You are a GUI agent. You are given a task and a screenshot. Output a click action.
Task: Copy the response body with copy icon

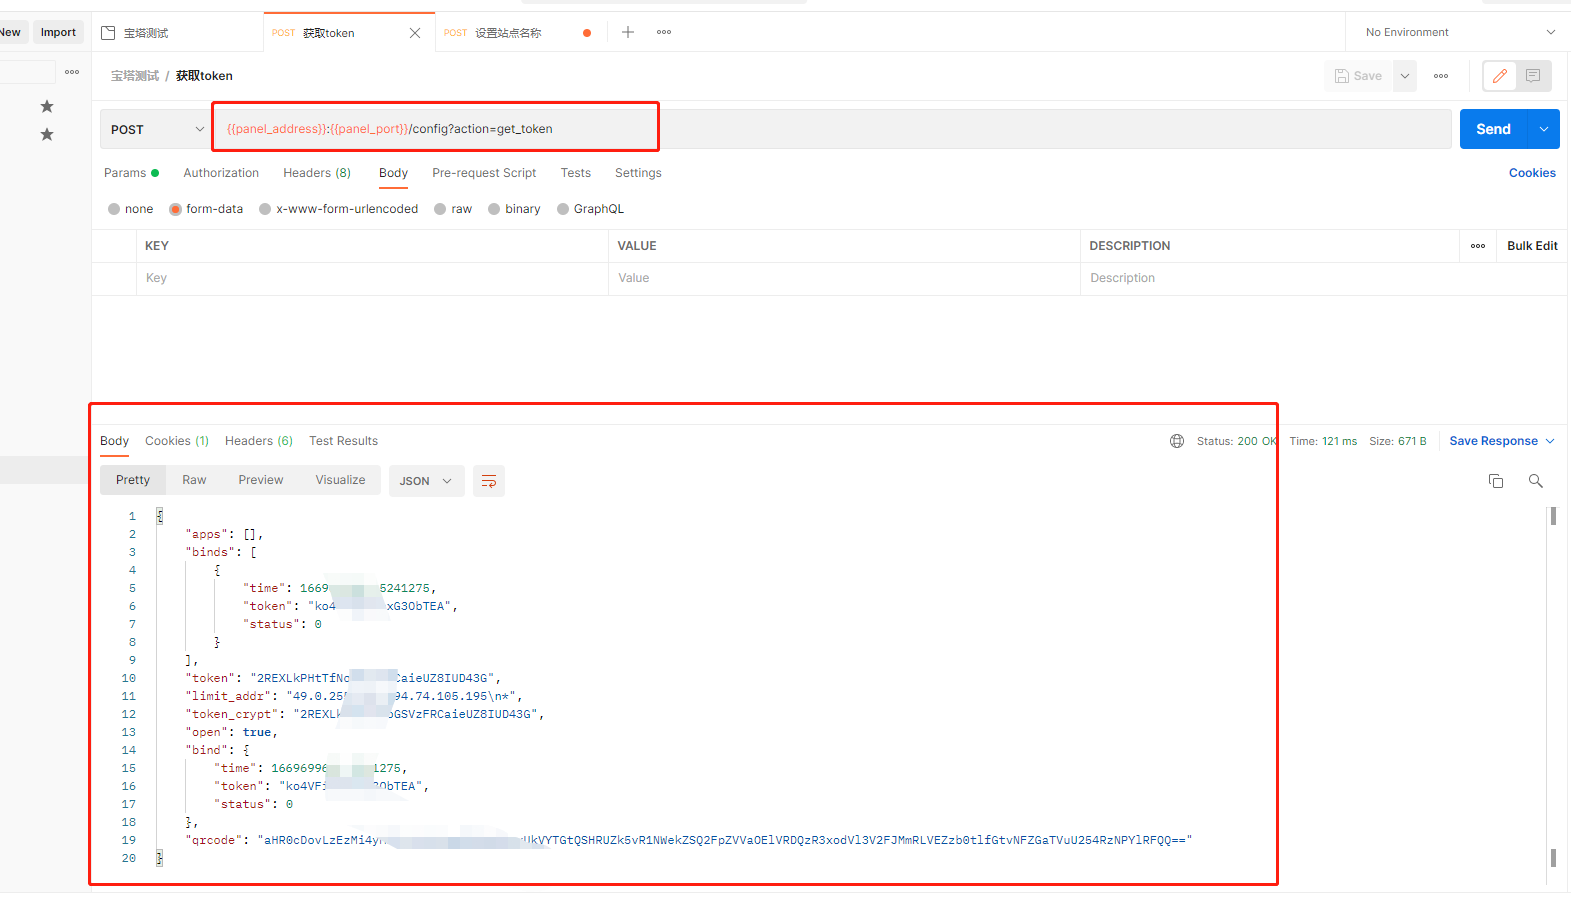(x=1496, y=481)
